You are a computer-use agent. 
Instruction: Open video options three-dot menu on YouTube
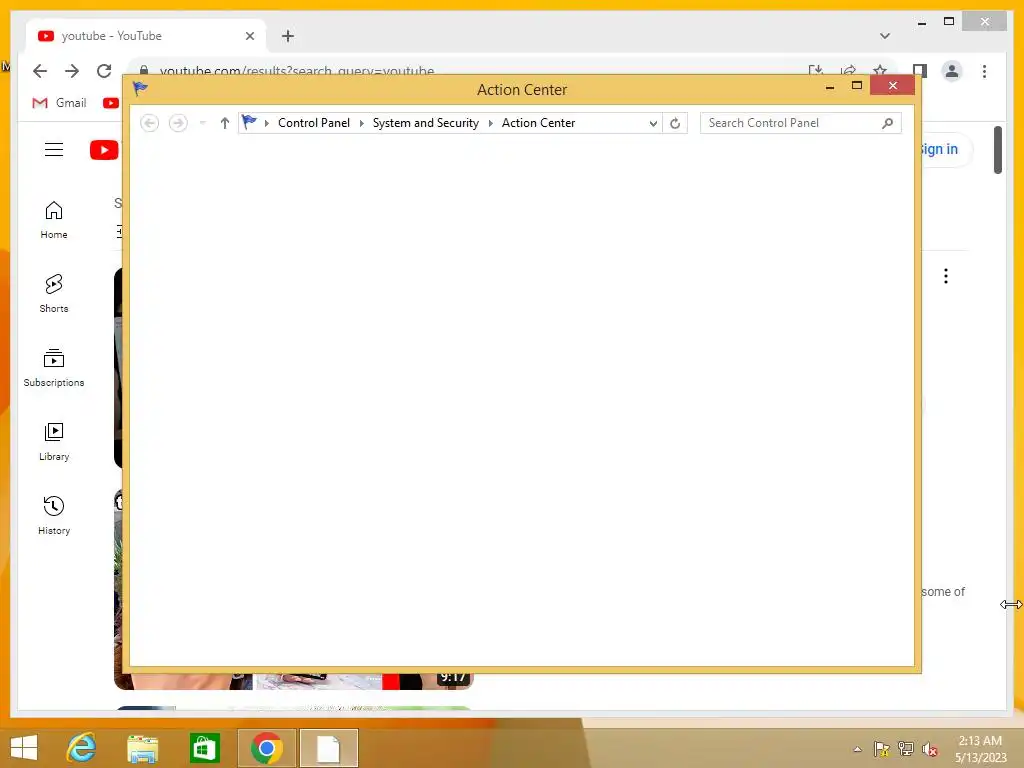946,276
